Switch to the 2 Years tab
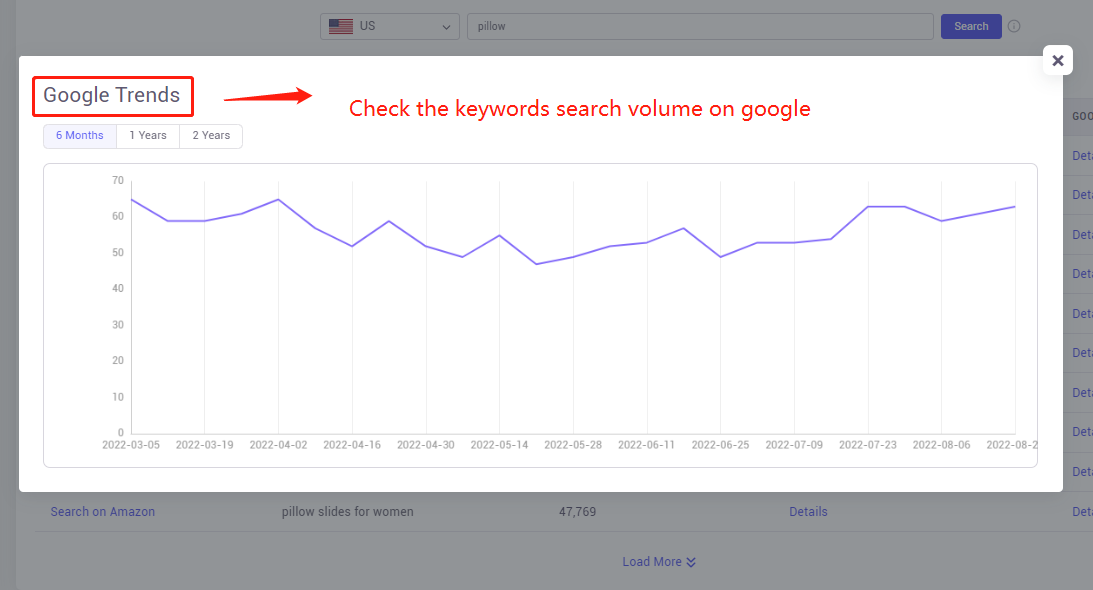This screenshot has height=590, width=1093. tap(211, 136)
